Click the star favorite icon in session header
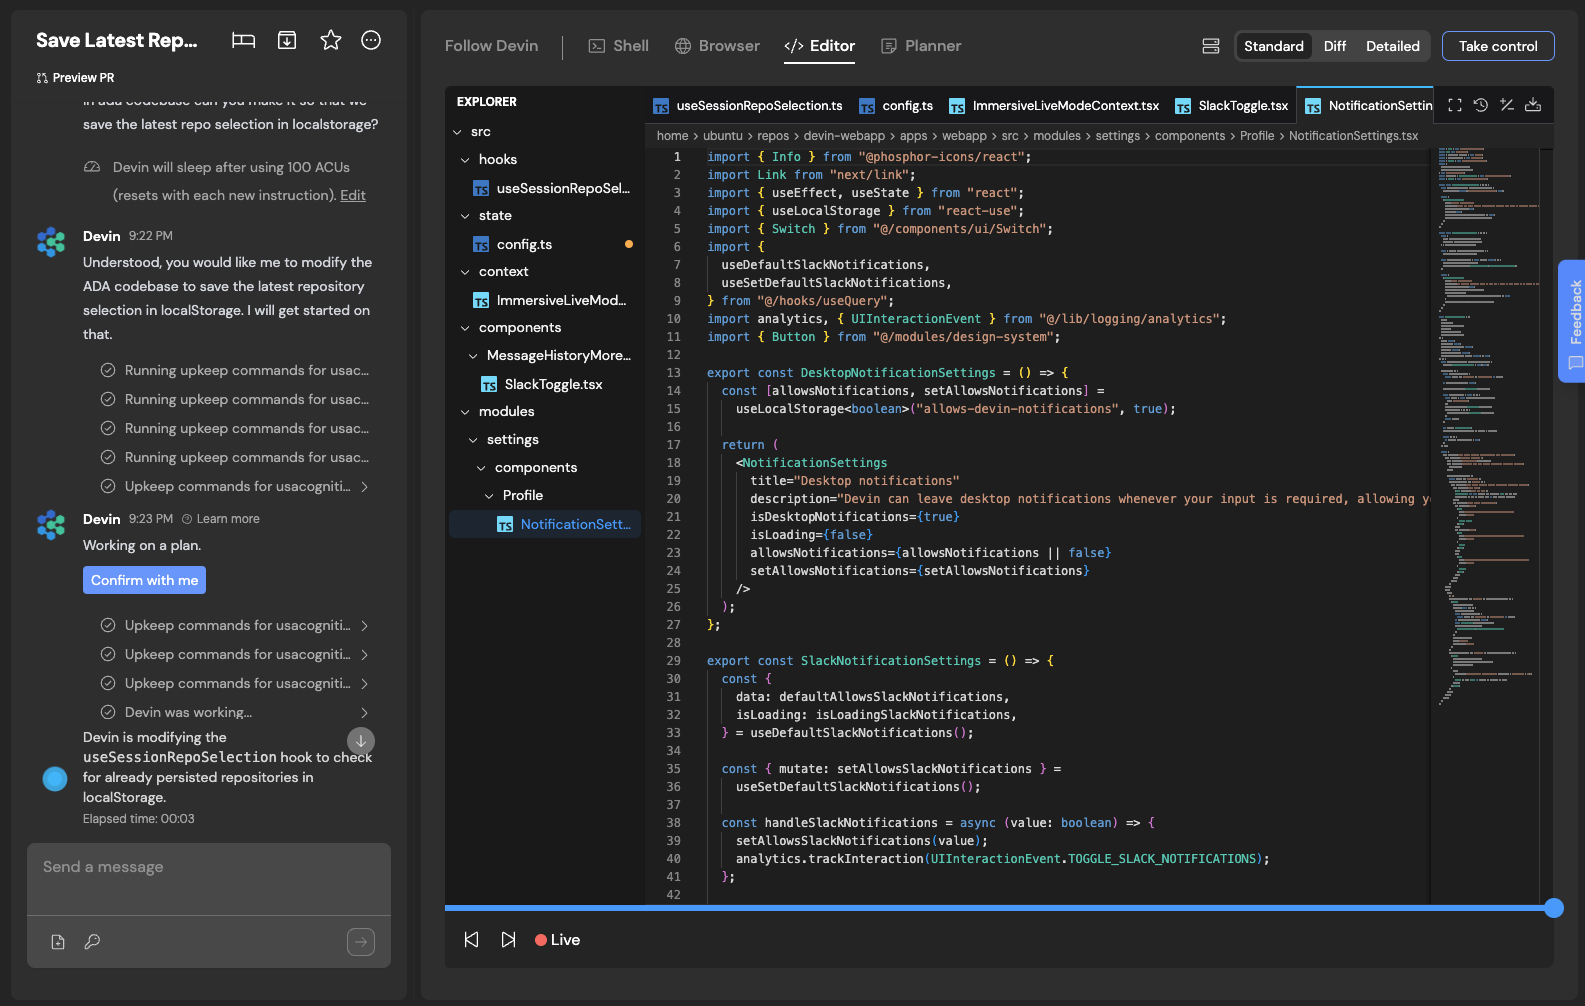The image size is (1585, 1006). [x=330, y=40]
